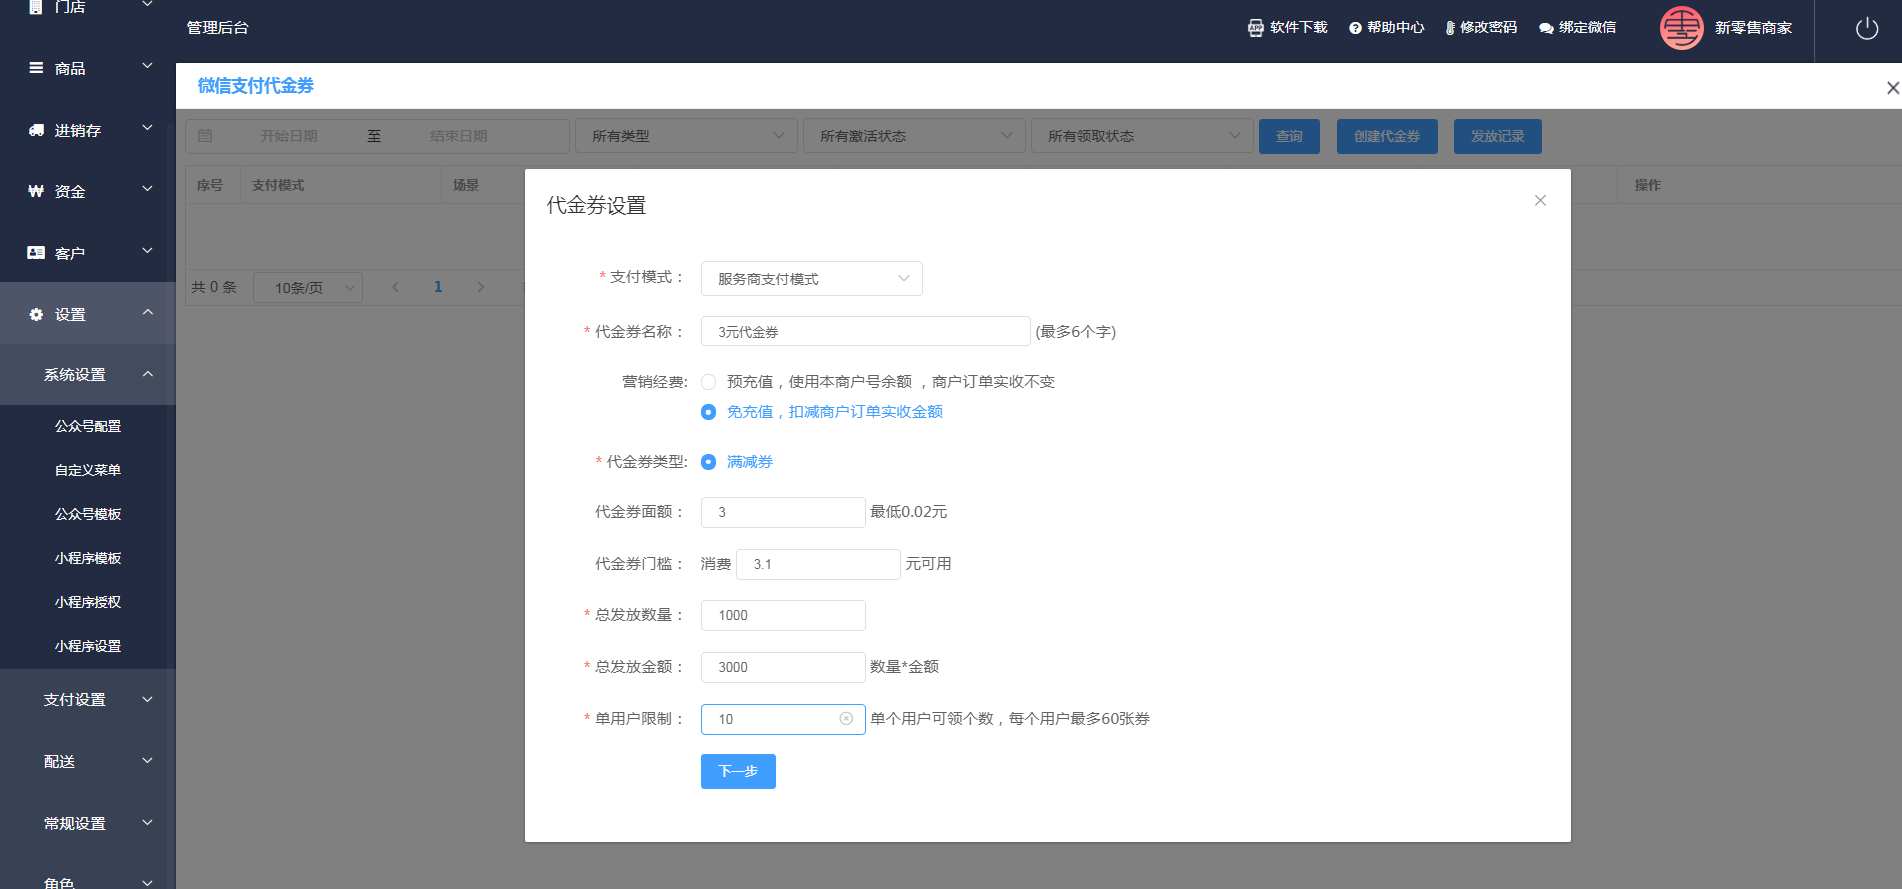Viewport: 1902px width, 889px height.
Task: Click the bind WeChat chat icon
Action: 1546,28
